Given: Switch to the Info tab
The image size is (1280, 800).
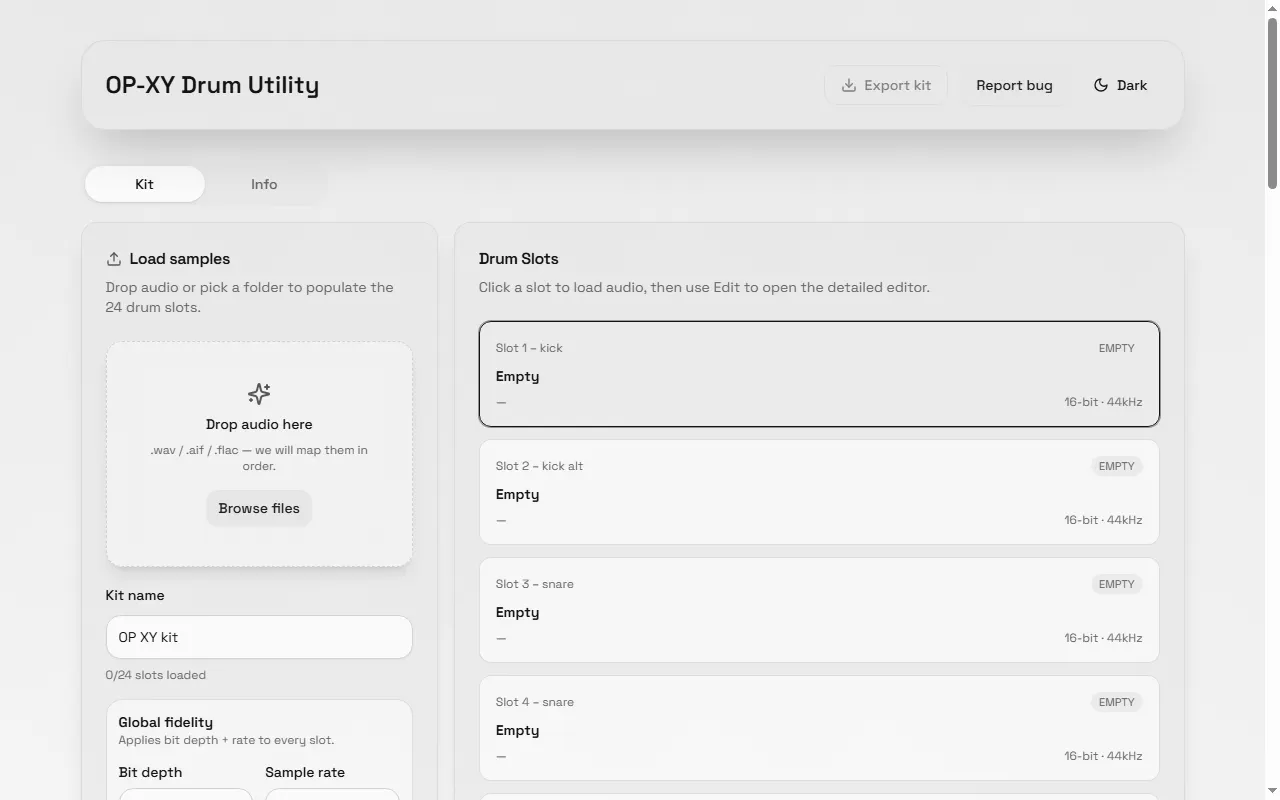Looking at the screenshot, I should pyautogui.click(x=264, y=184).
